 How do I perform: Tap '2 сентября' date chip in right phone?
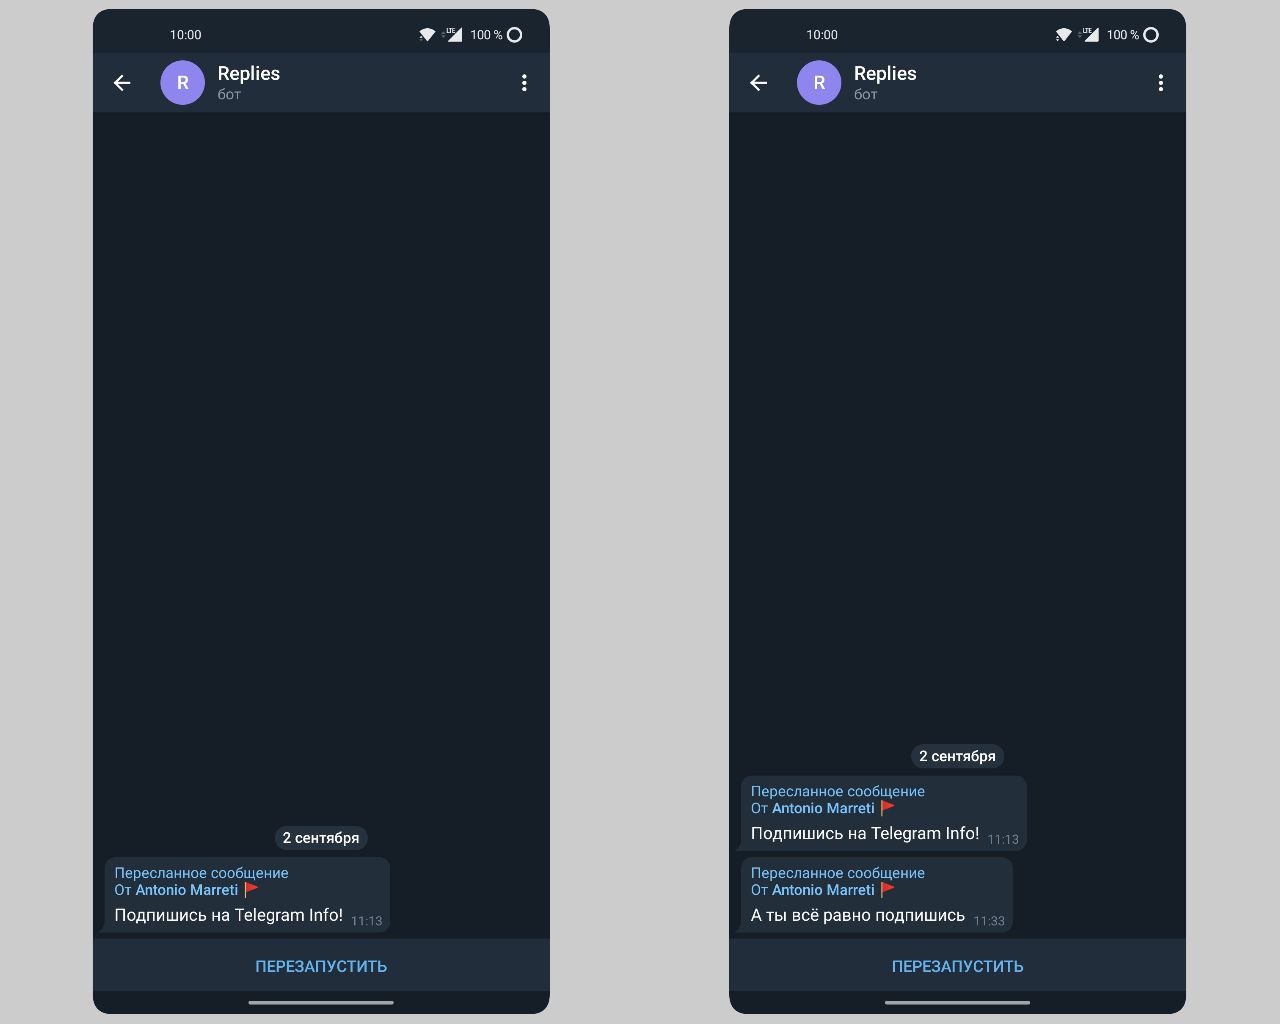(958, 756)
